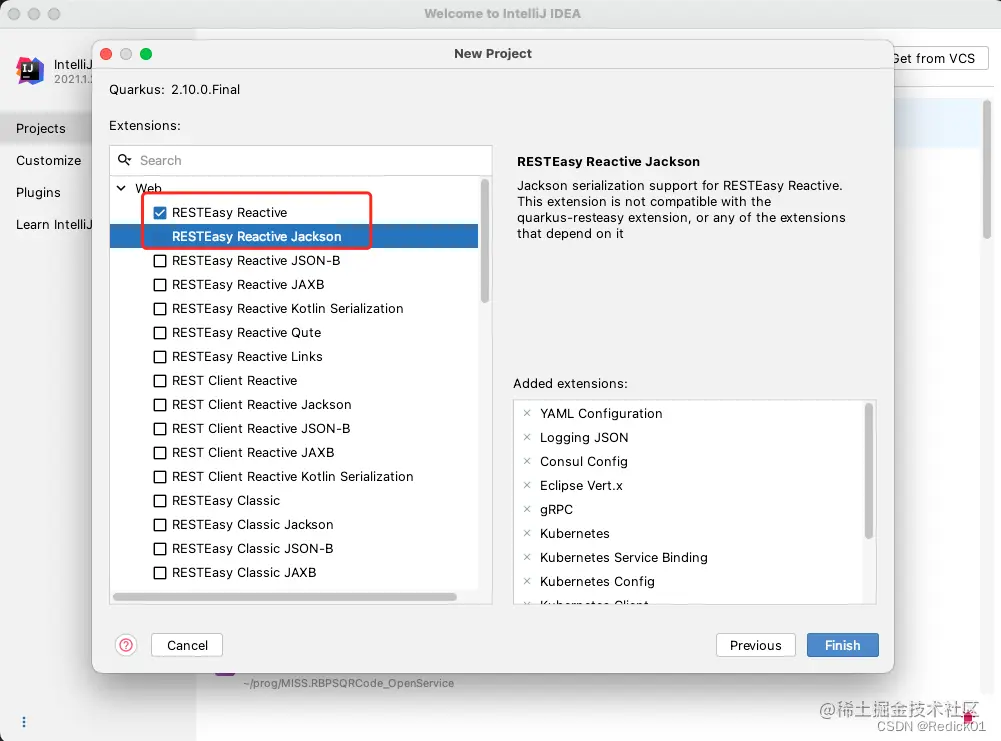Click project path MISS.RBPSQRCode_OpenService in Welcome window
1001x741 pixels.
coord(349,683)
